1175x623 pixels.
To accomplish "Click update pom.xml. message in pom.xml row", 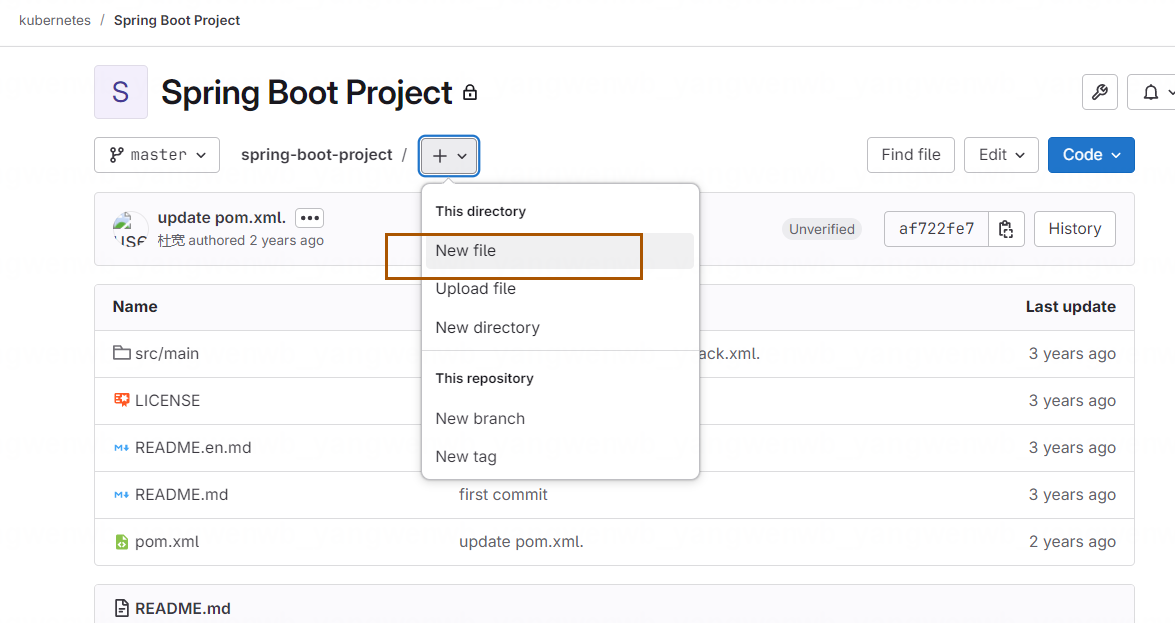I will click(522, 541).
